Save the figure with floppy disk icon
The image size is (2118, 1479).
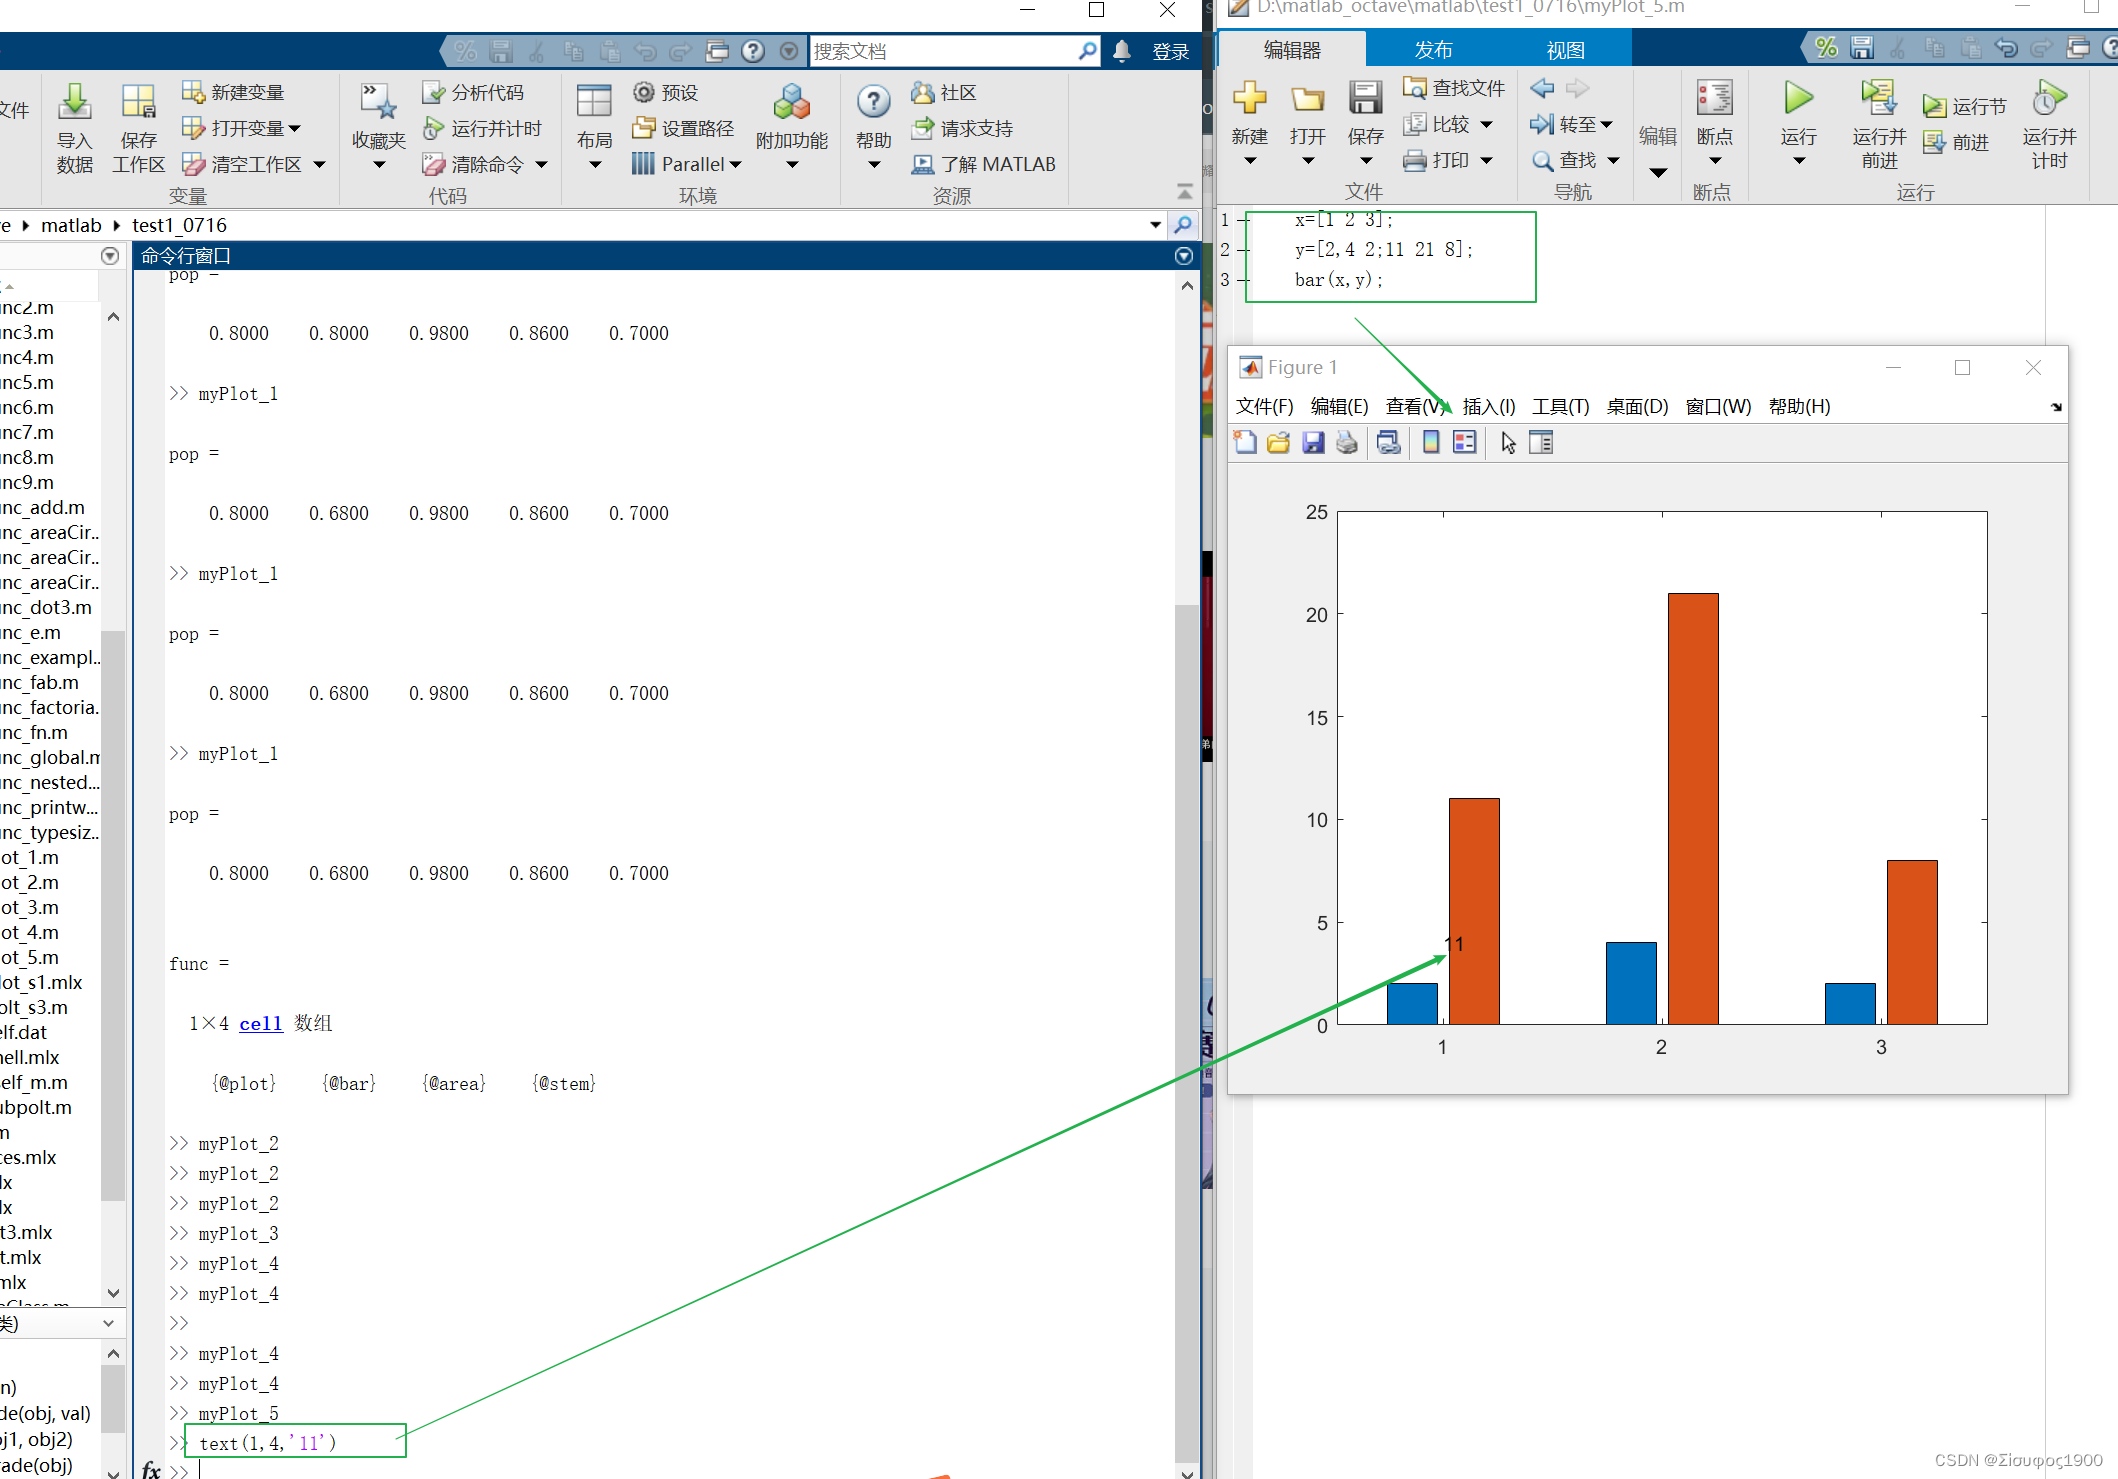pos(1313,443)
